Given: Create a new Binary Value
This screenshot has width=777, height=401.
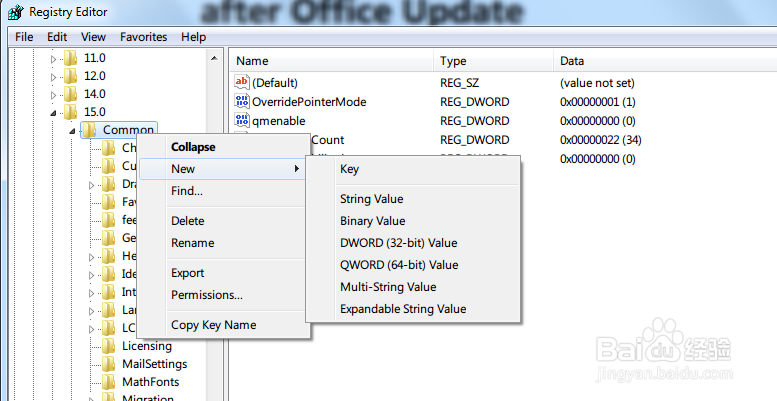Looking at the screenshot, I should coord(413,221).
